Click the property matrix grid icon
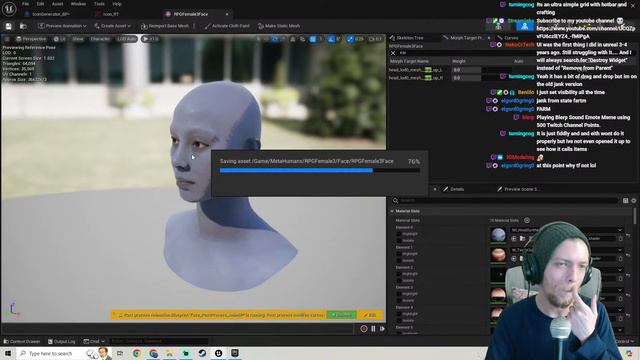Image resolution: width=640 pixels, height=360 pixels. 625,200
